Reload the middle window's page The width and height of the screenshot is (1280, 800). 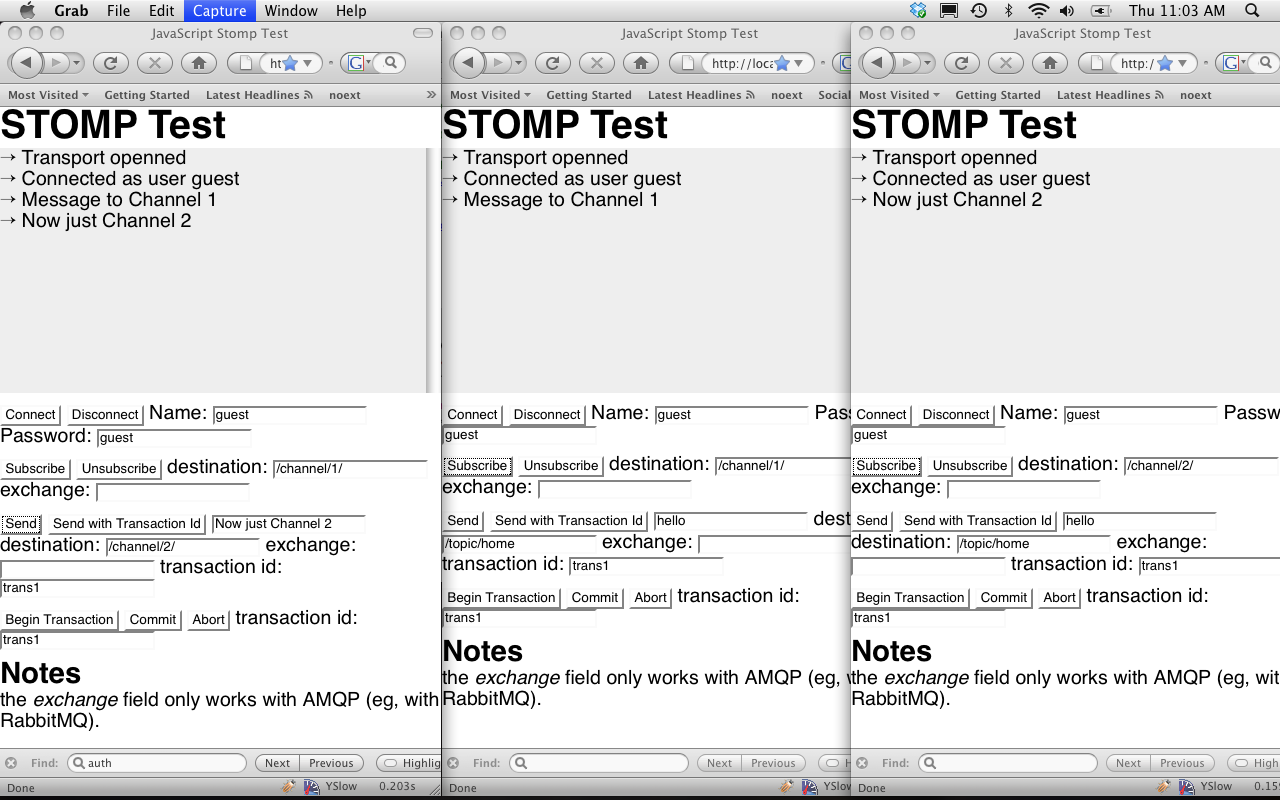tap(553, 63)
